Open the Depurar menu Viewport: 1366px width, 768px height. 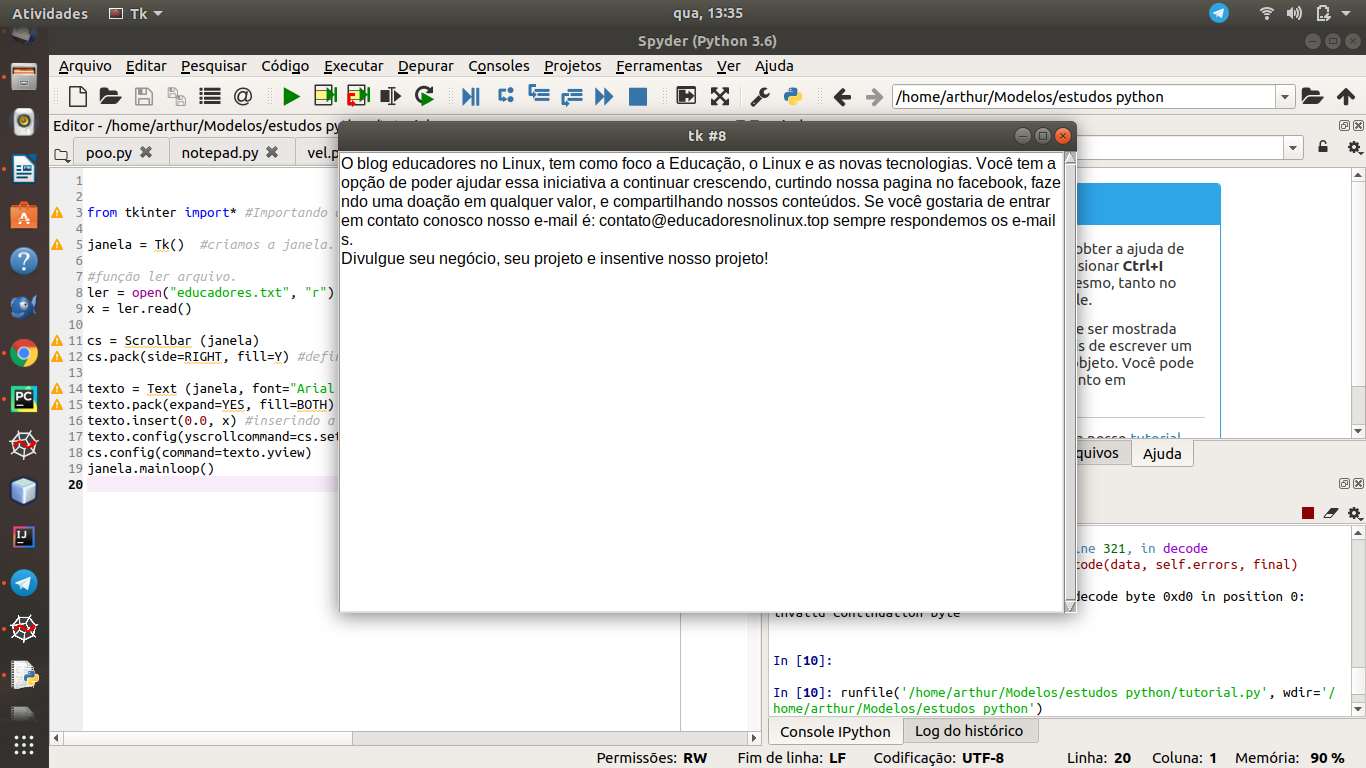426,66
